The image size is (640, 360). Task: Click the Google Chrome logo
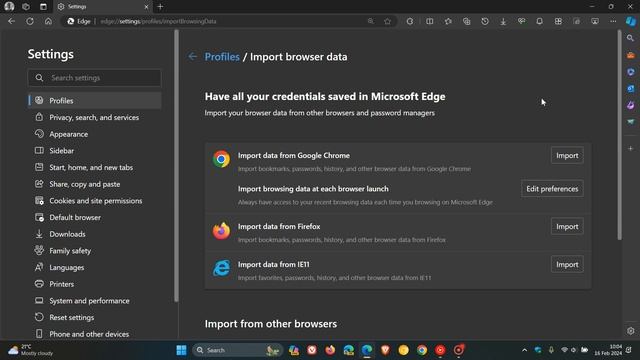(221, 159)
